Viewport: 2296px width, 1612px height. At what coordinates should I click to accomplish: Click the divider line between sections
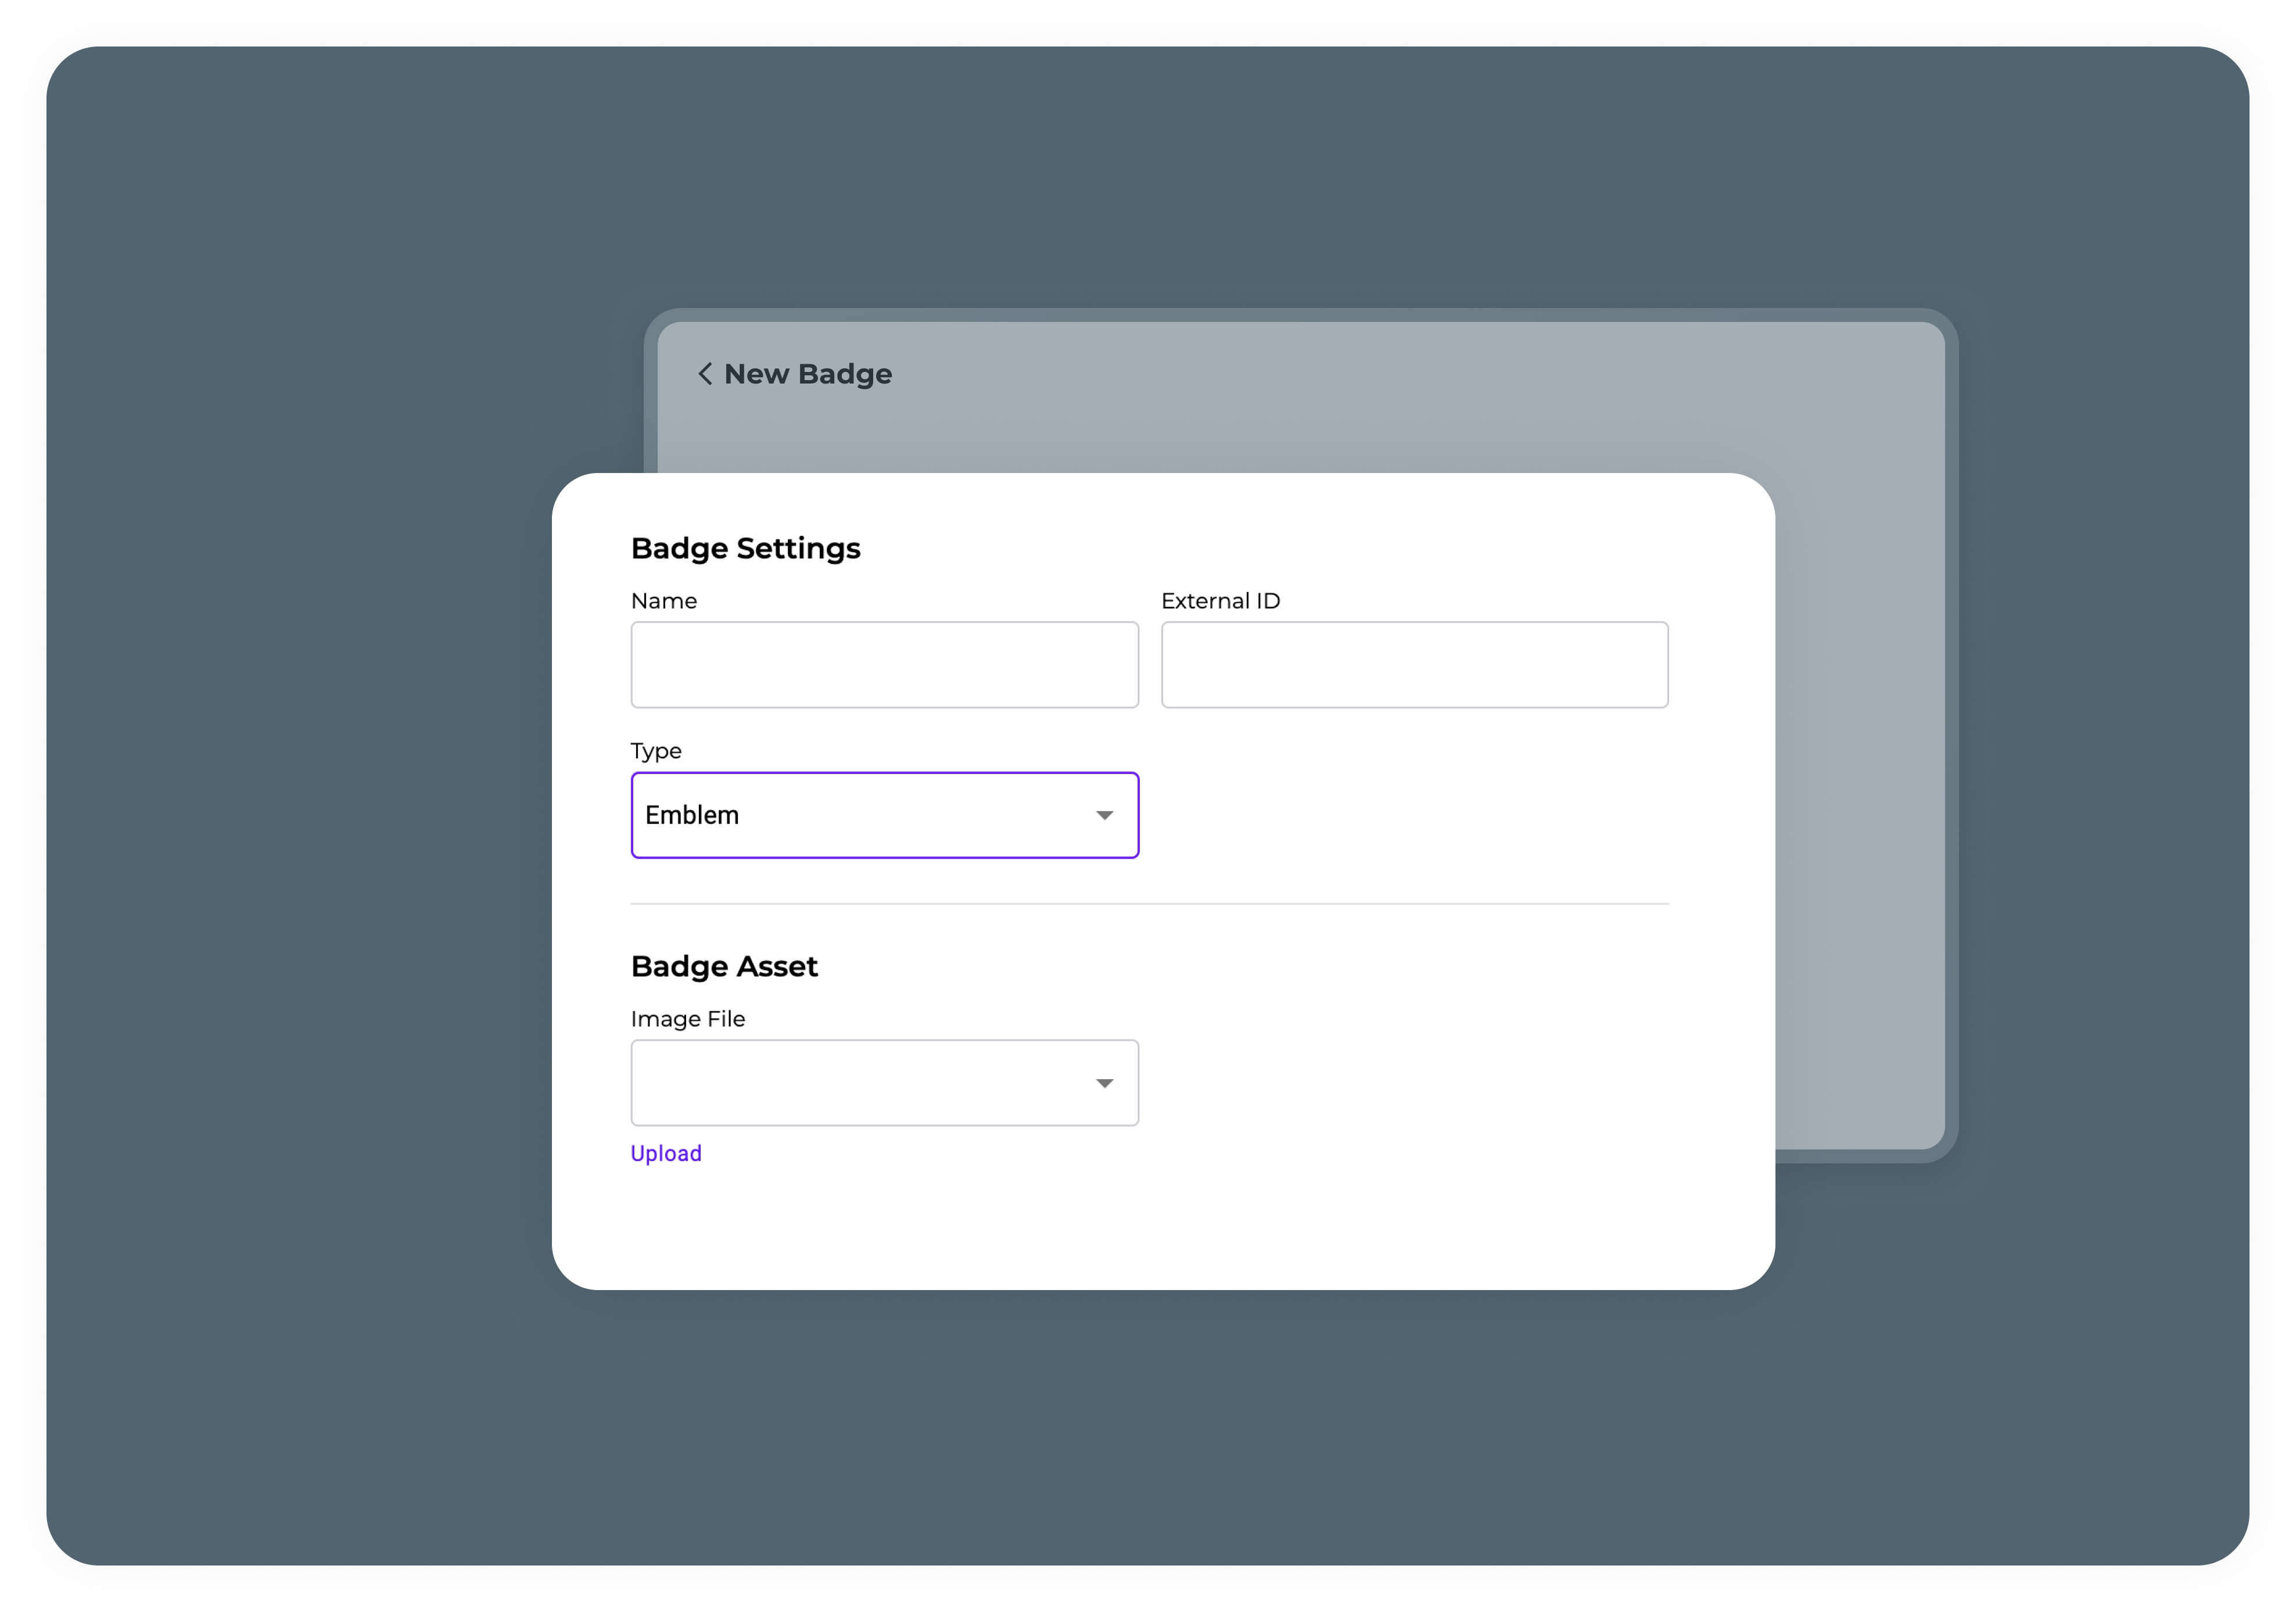click(x=1149, y=904)
